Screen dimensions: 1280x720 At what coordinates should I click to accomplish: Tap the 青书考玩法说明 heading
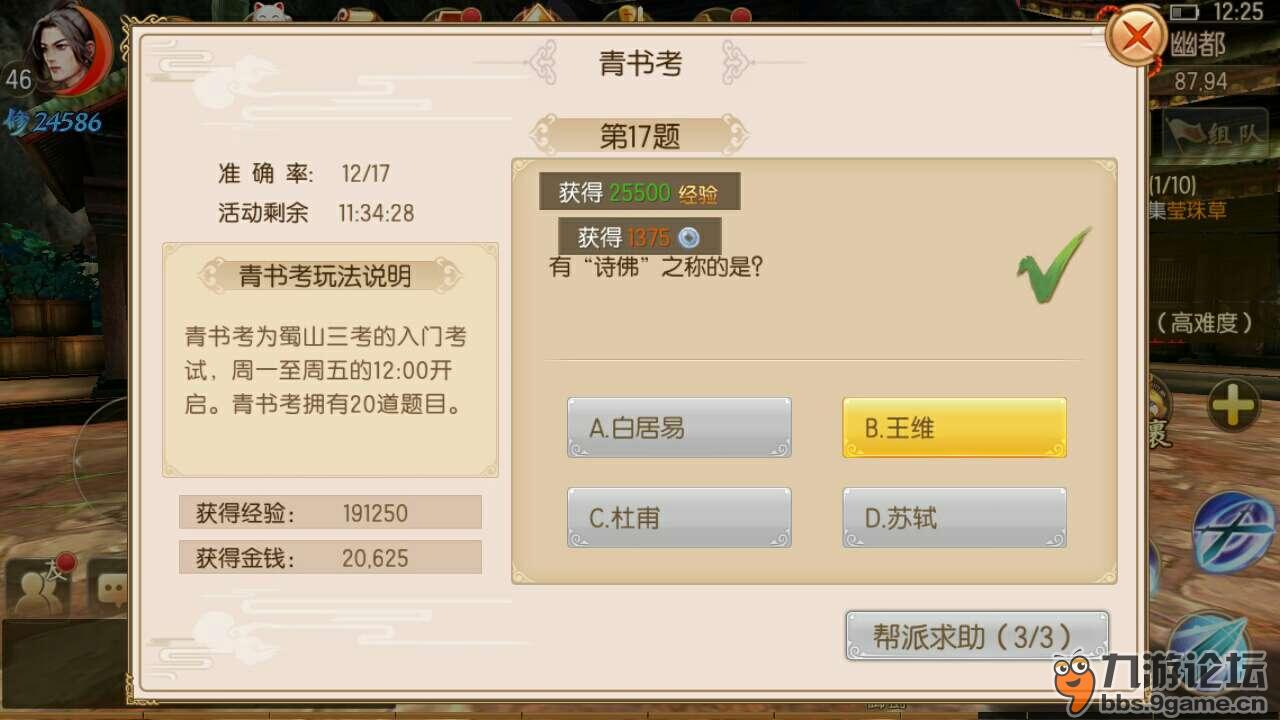(x=325, y=275)
